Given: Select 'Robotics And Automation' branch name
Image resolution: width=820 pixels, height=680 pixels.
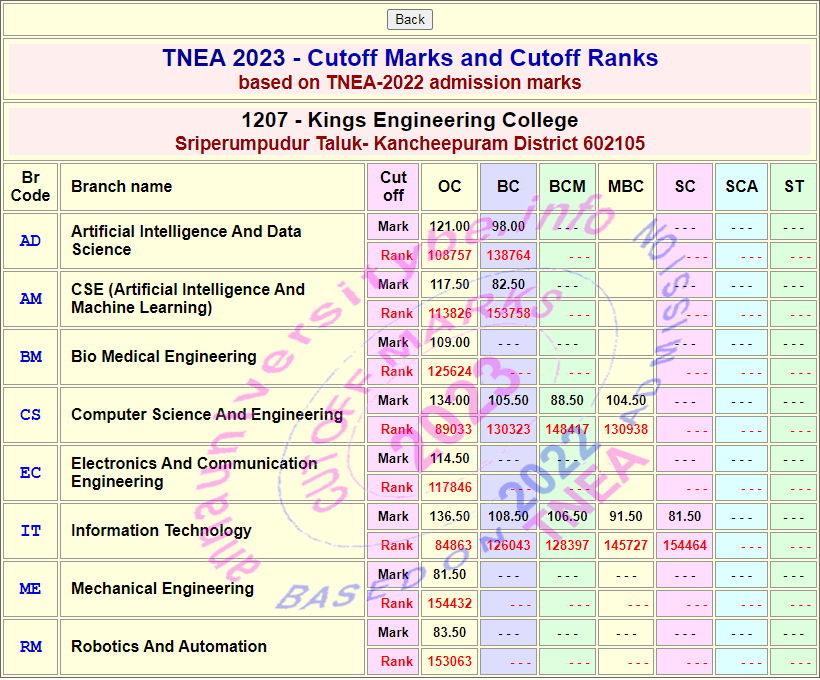Looking at the screenshot, I should tap(169, 647).
